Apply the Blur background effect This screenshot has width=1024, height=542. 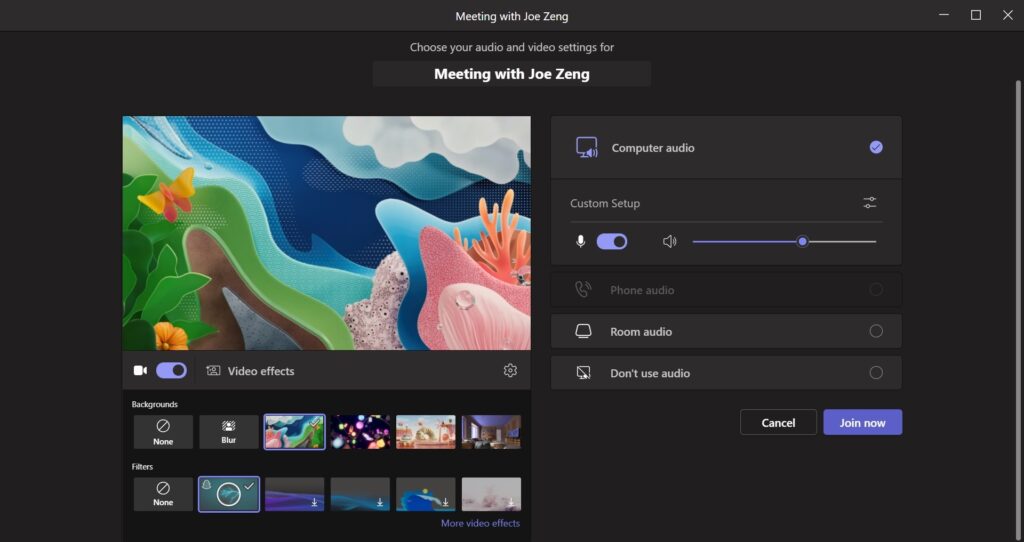tap(228, 432)
